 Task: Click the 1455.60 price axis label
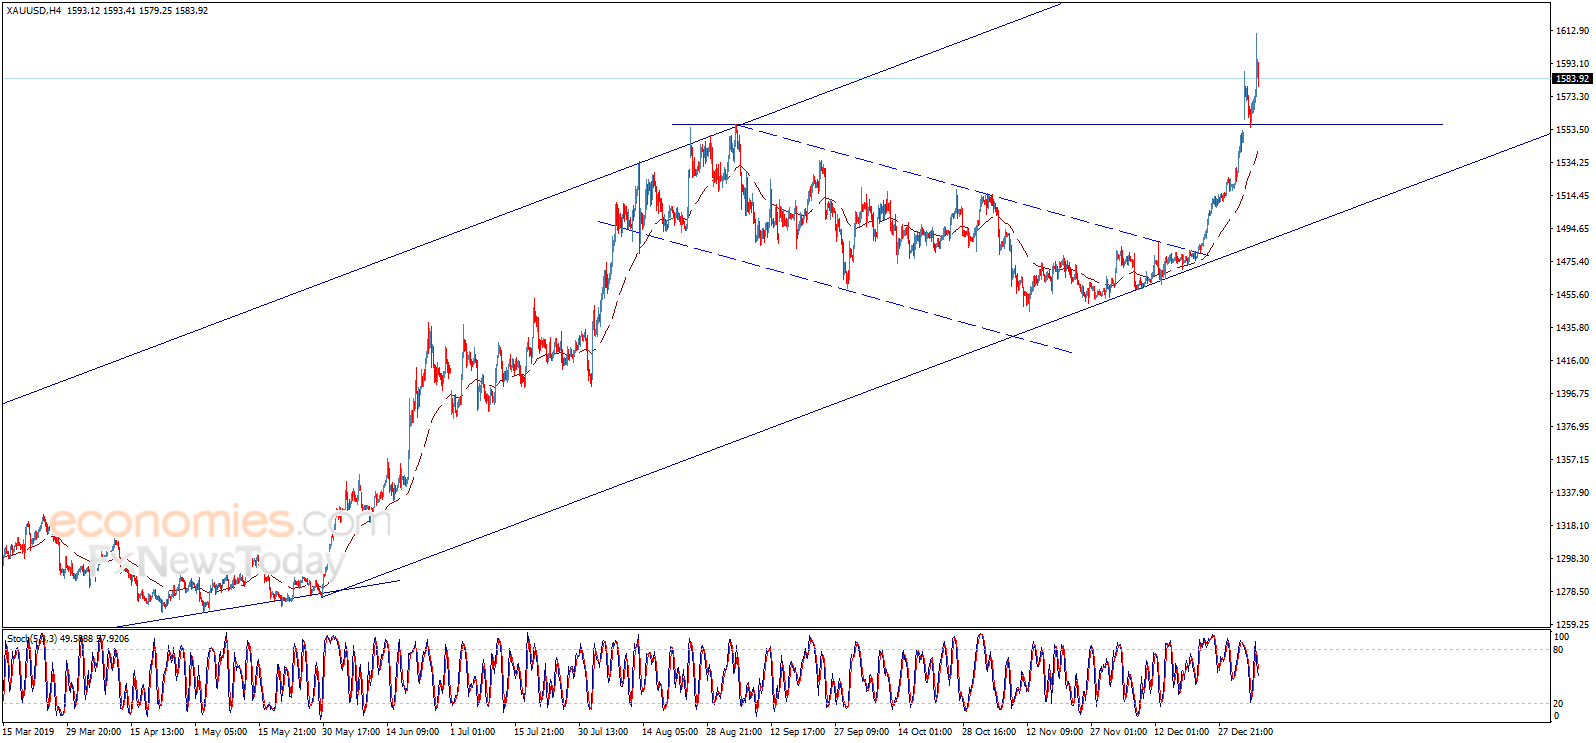pos(1573,295)
